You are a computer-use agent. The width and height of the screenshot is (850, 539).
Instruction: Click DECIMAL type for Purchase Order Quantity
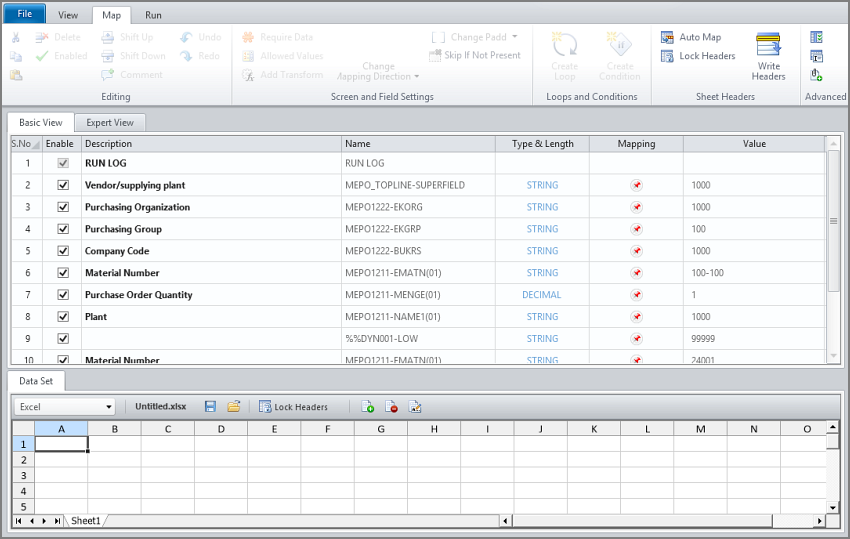(x=542, y=295)
